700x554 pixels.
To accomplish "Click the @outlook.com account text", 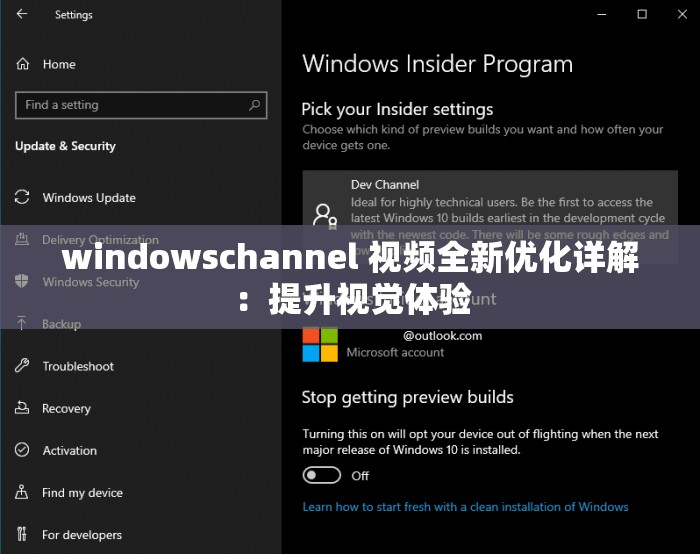I will point(442,336).
